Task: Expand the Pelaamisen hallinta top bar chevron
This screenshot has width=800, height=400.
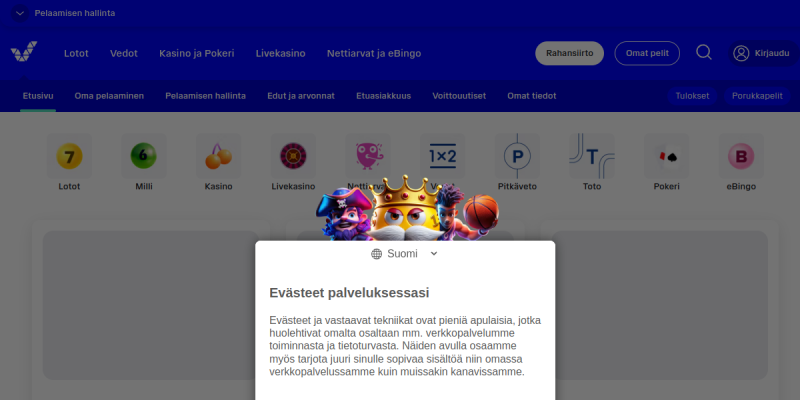Action: click(20, 13)
